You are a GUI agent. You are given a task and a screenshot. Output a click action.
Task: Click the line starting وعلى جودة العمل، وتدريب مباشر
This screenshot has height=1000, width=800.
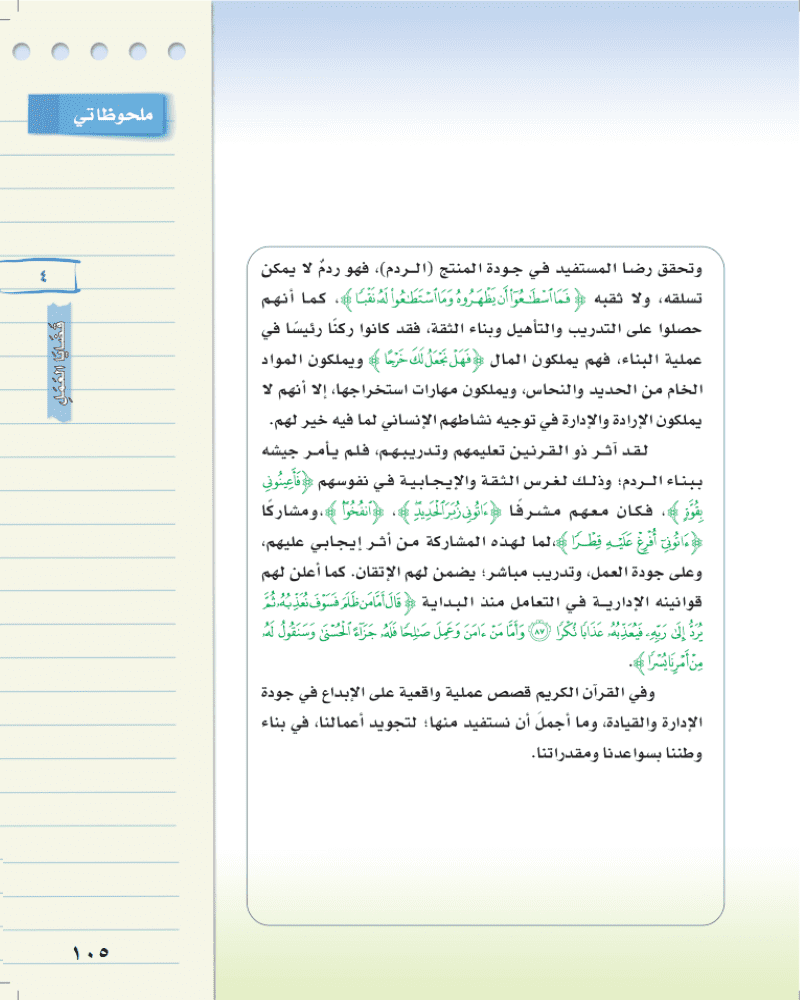pyautogui.click(x=482, y=572)
